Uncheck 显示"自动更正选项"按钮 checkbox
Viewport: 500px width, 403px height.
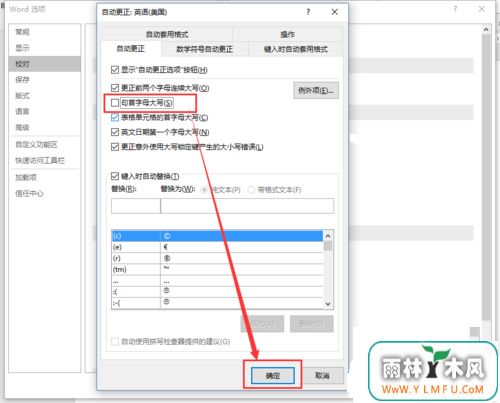pyautogui.click(x=115, y=70)
